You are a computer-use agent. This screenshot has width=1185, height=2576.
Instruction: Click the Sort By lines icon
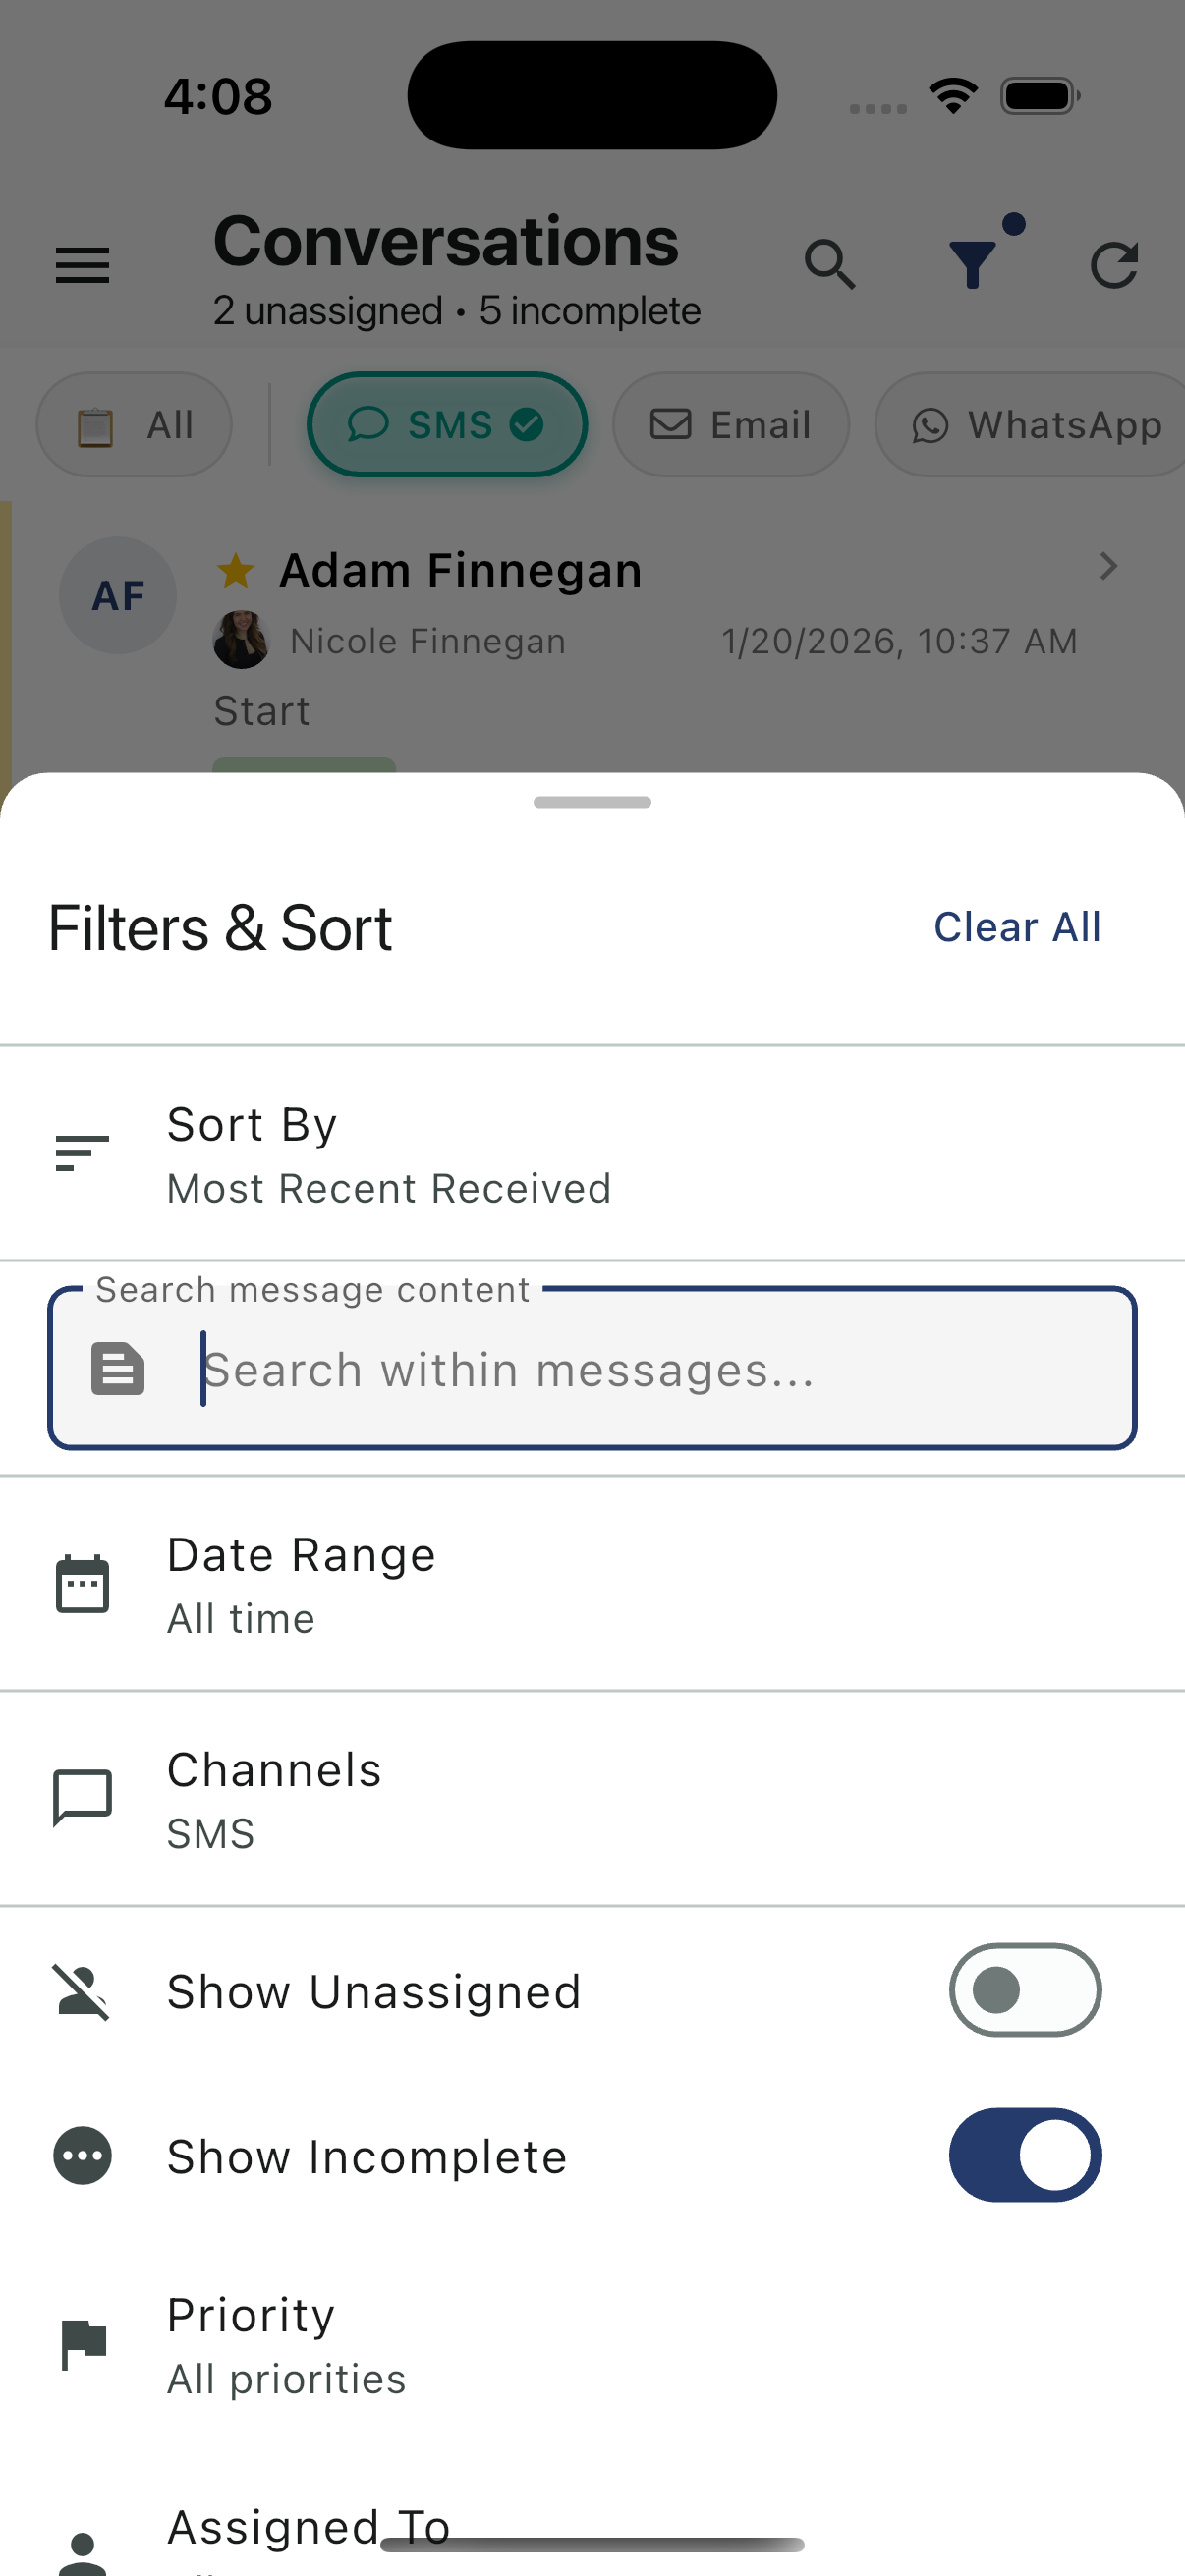[82, 1153]
